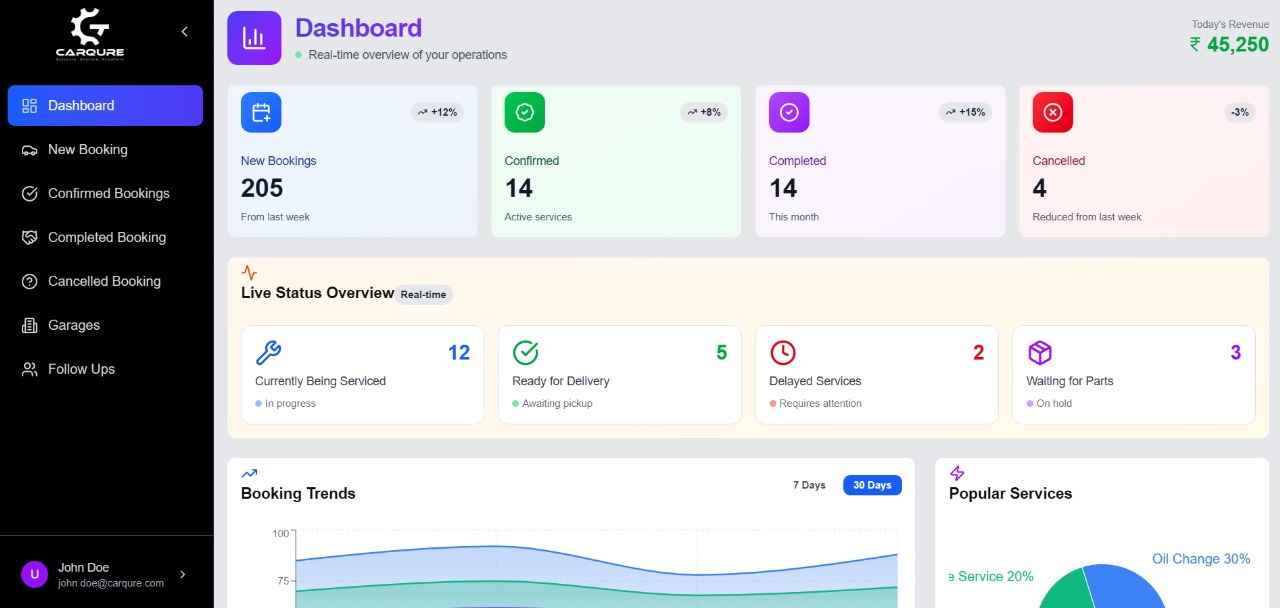Select the 30 Days view

tap(871, 485)
